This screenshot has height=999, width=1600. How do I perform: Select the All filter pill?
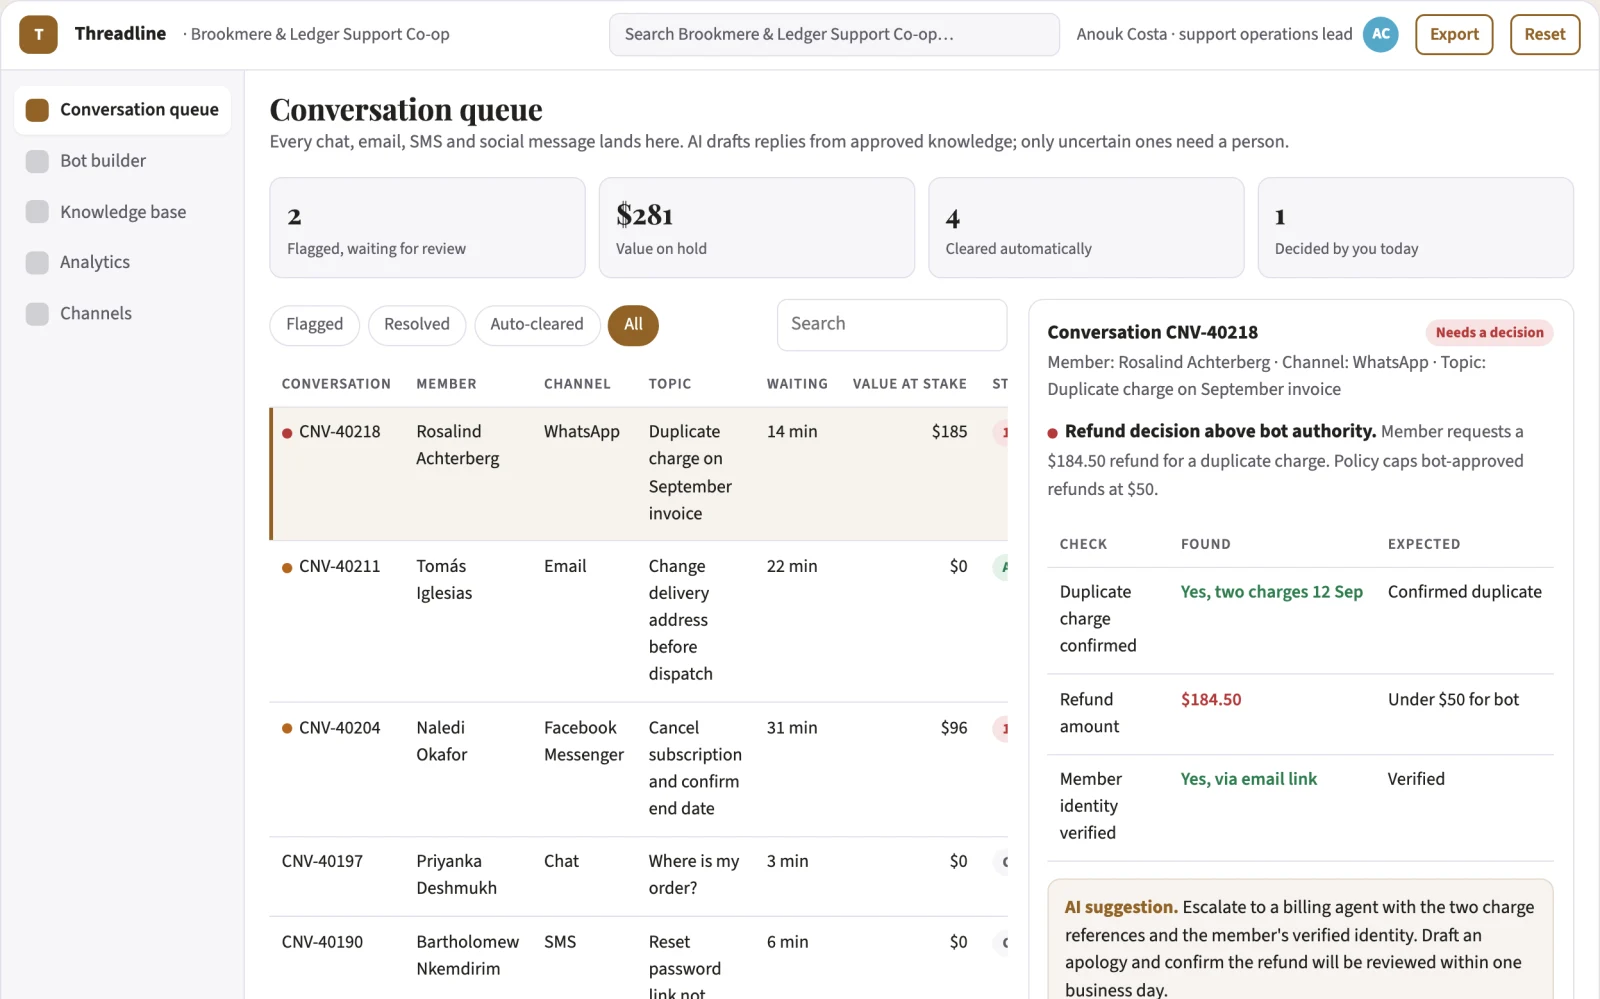tap(633, 325)
